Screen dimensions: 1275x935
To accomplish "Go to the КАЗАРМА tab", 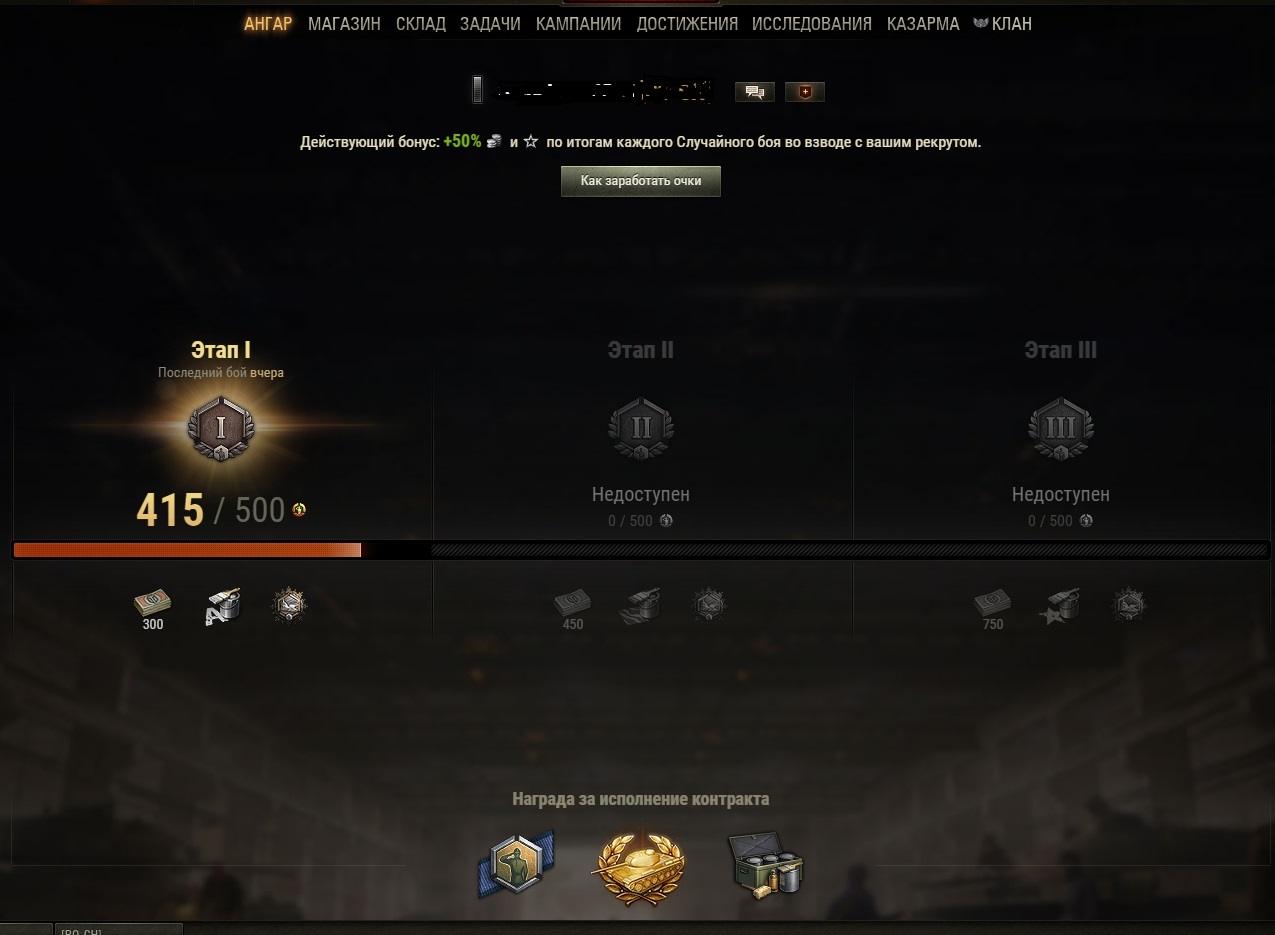I will [x=923, y=23].
